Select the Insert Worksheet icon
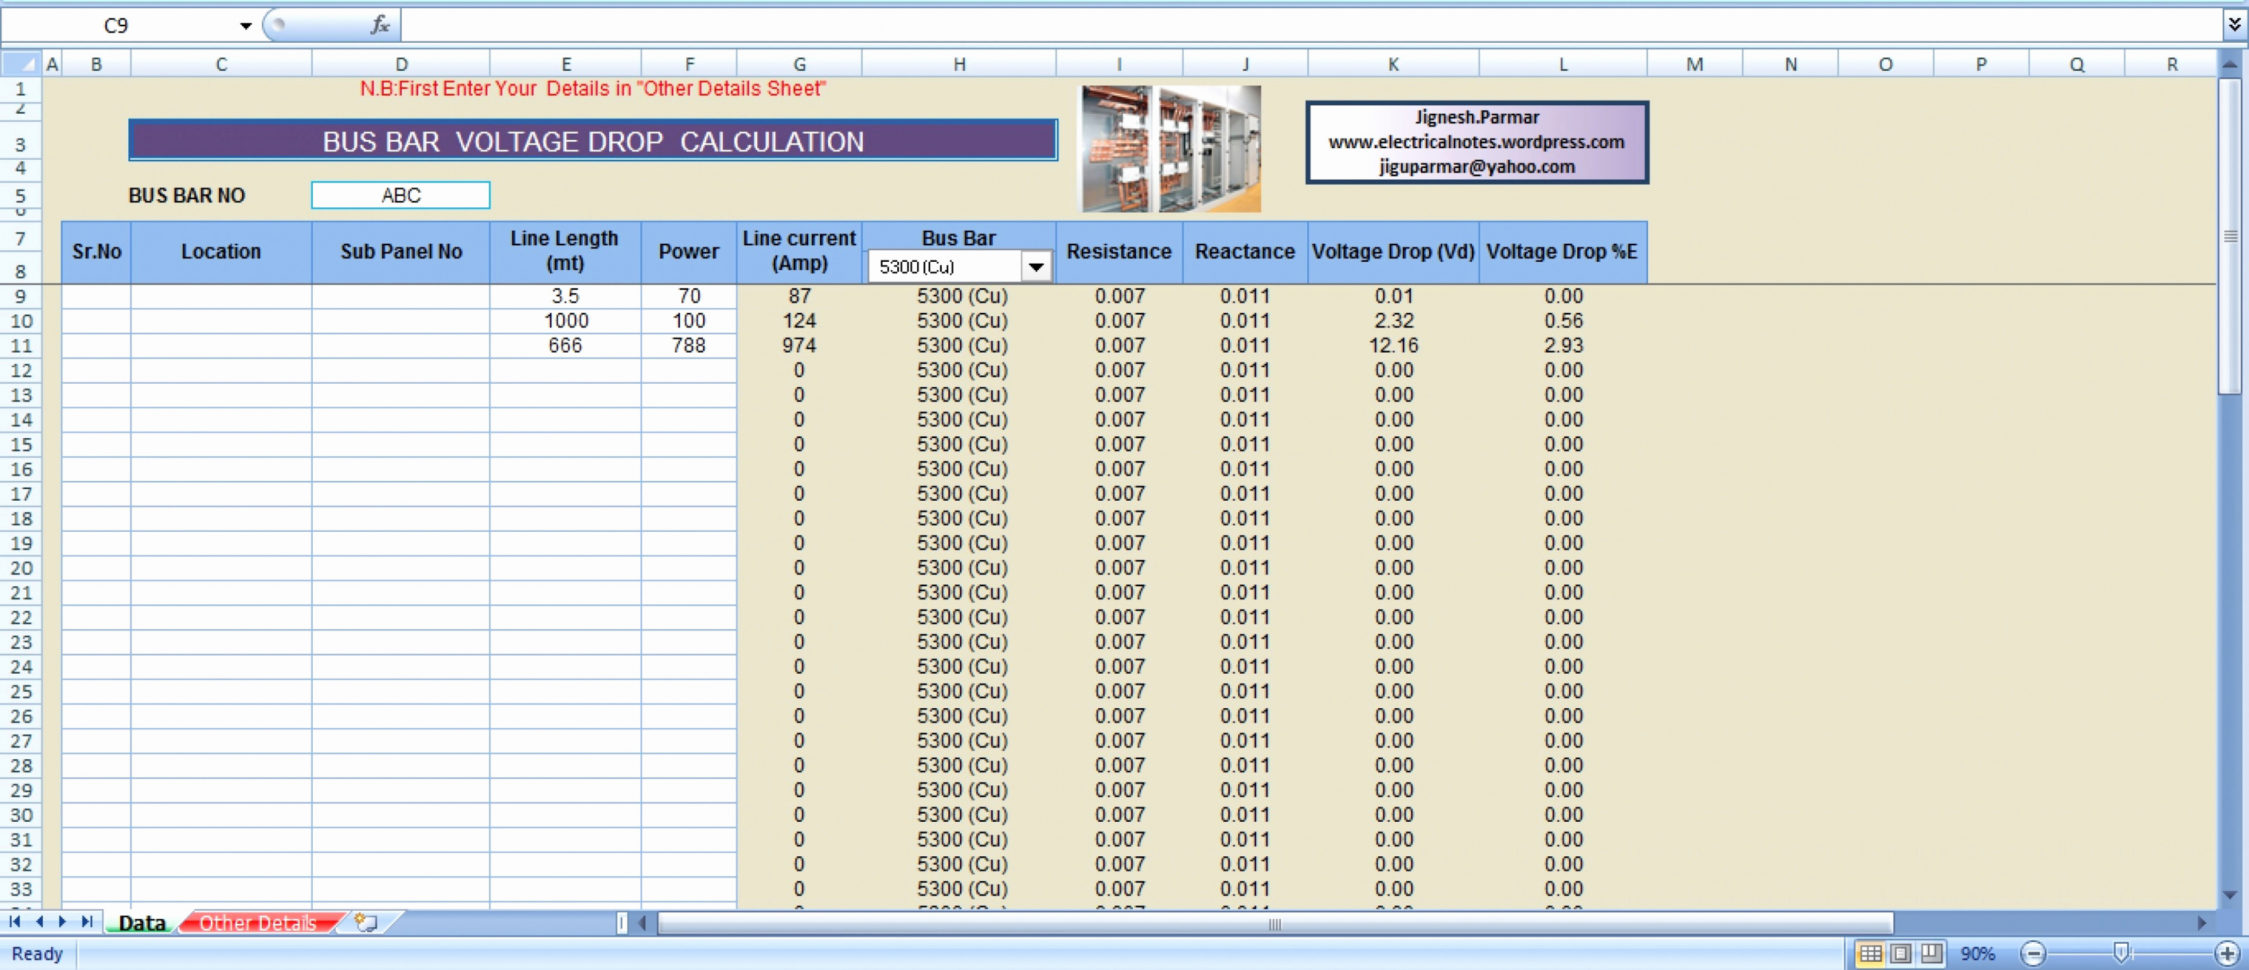This screenshot has width=2249, height=970. pos(365,922)
